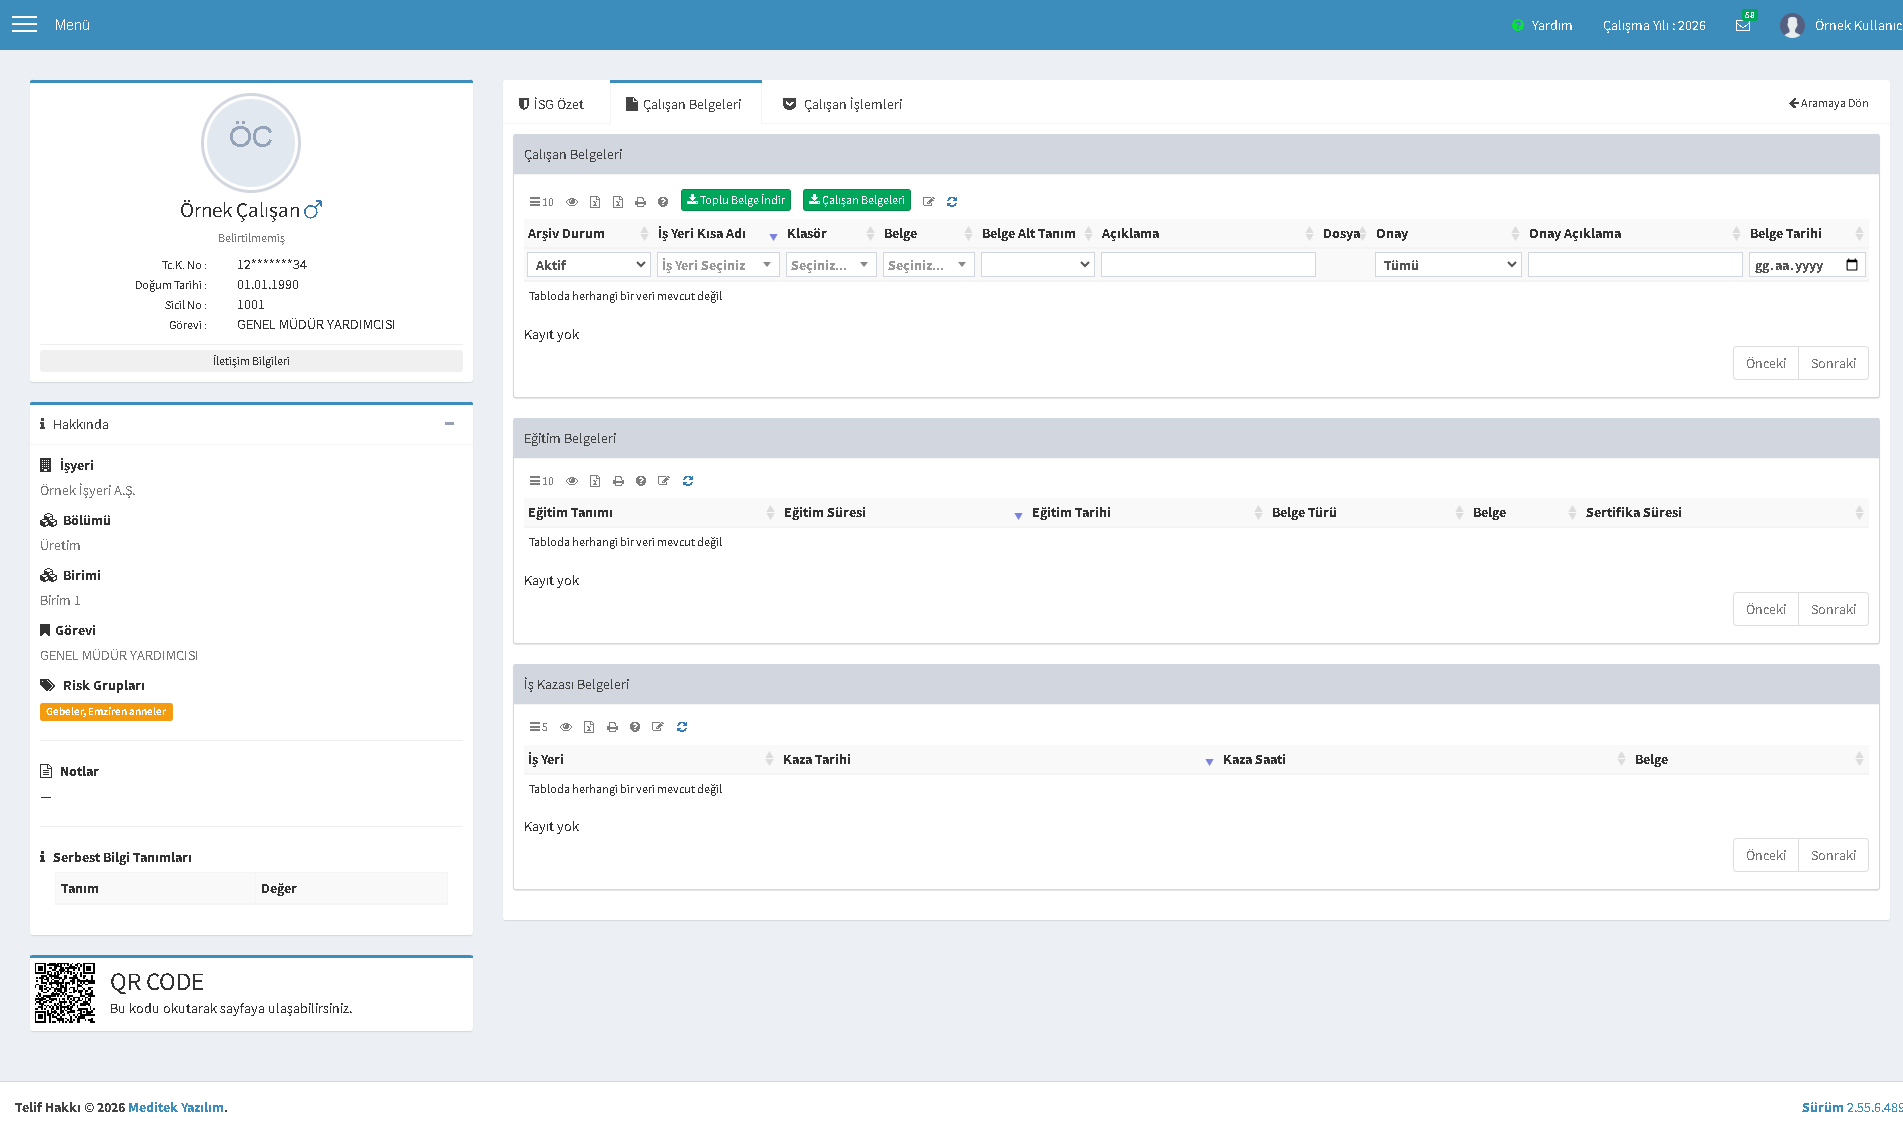Print the İş Kazası Belgeleri table
The height and width of the screenshot is (1132, 1903).
pos(612,727)
